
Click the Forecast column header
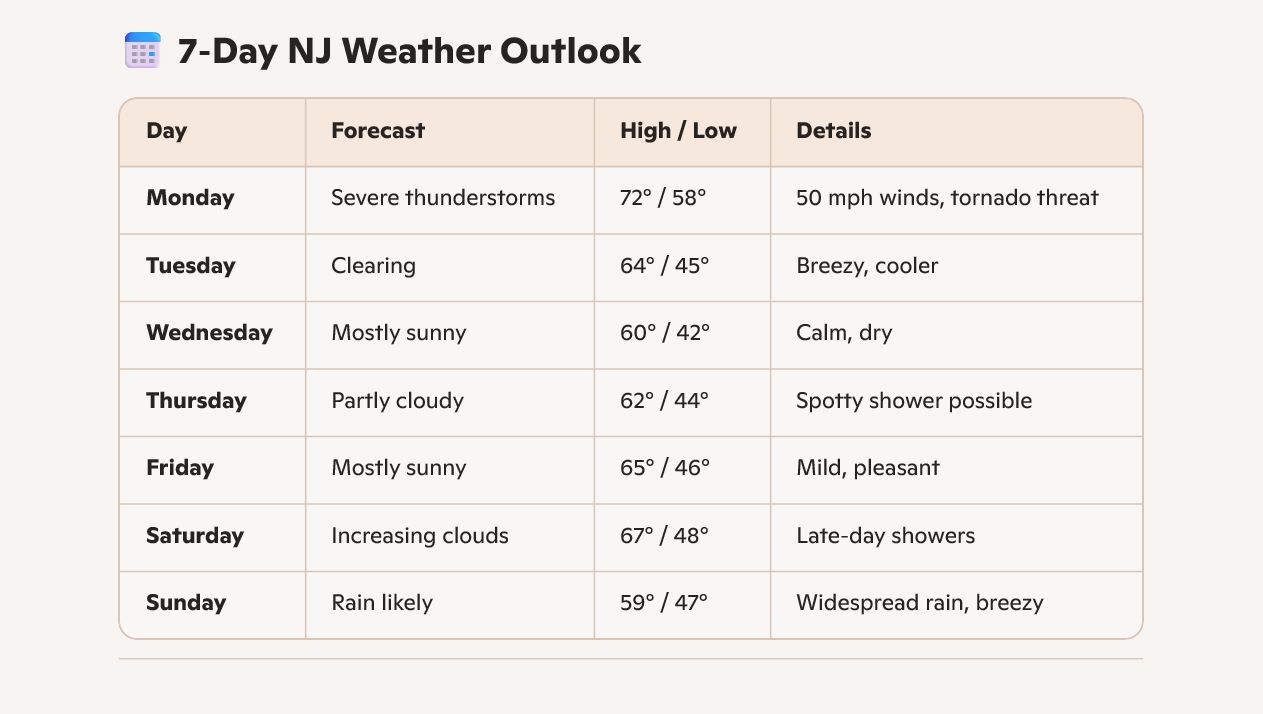[378, 131]
